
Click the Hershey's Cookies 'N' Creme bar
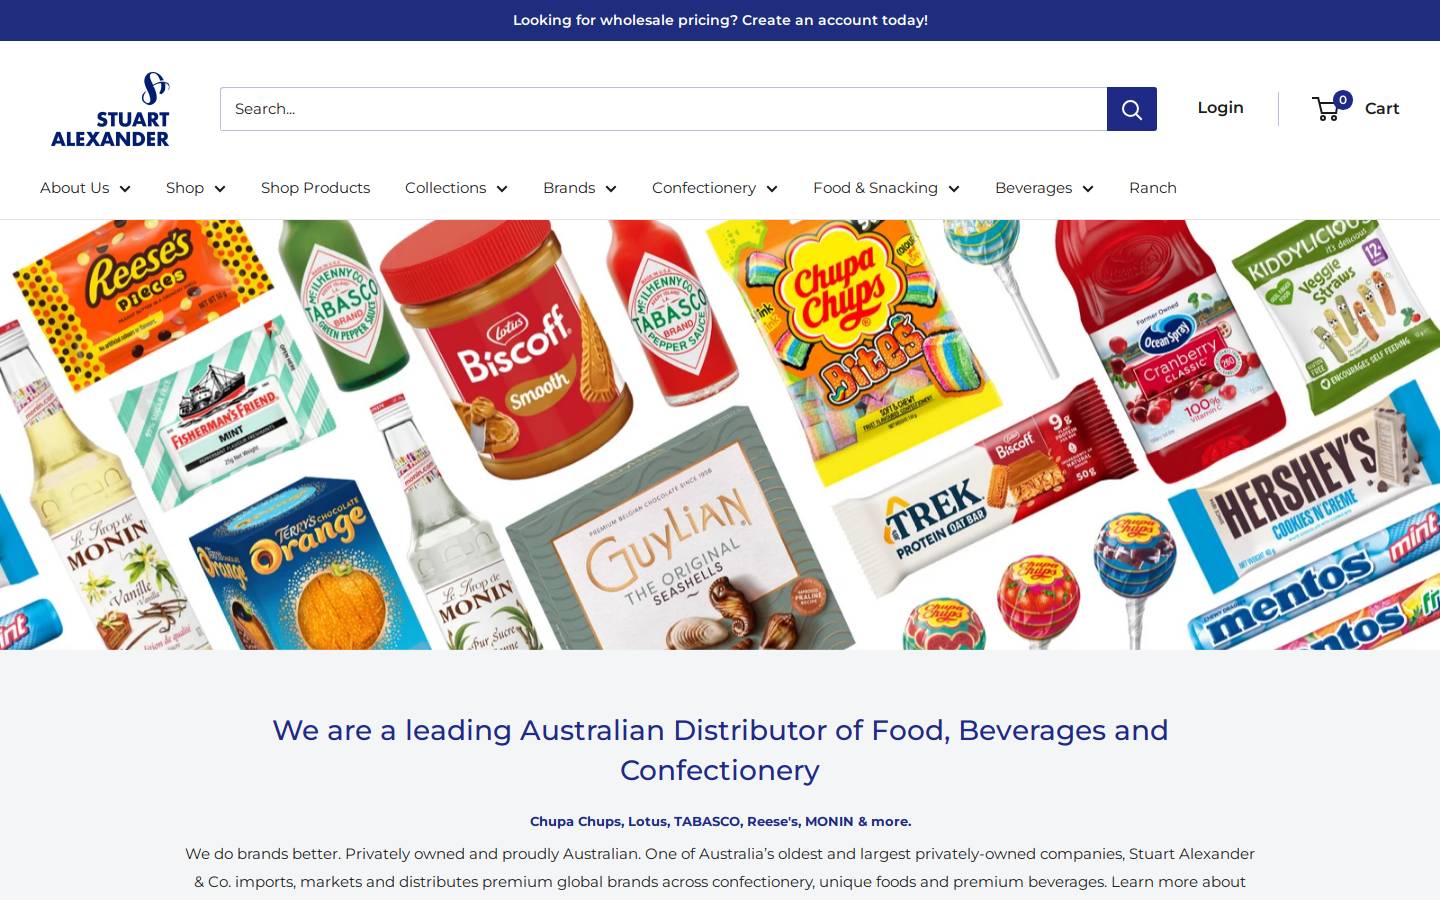pyautogui.click(x=1305, y=485)
